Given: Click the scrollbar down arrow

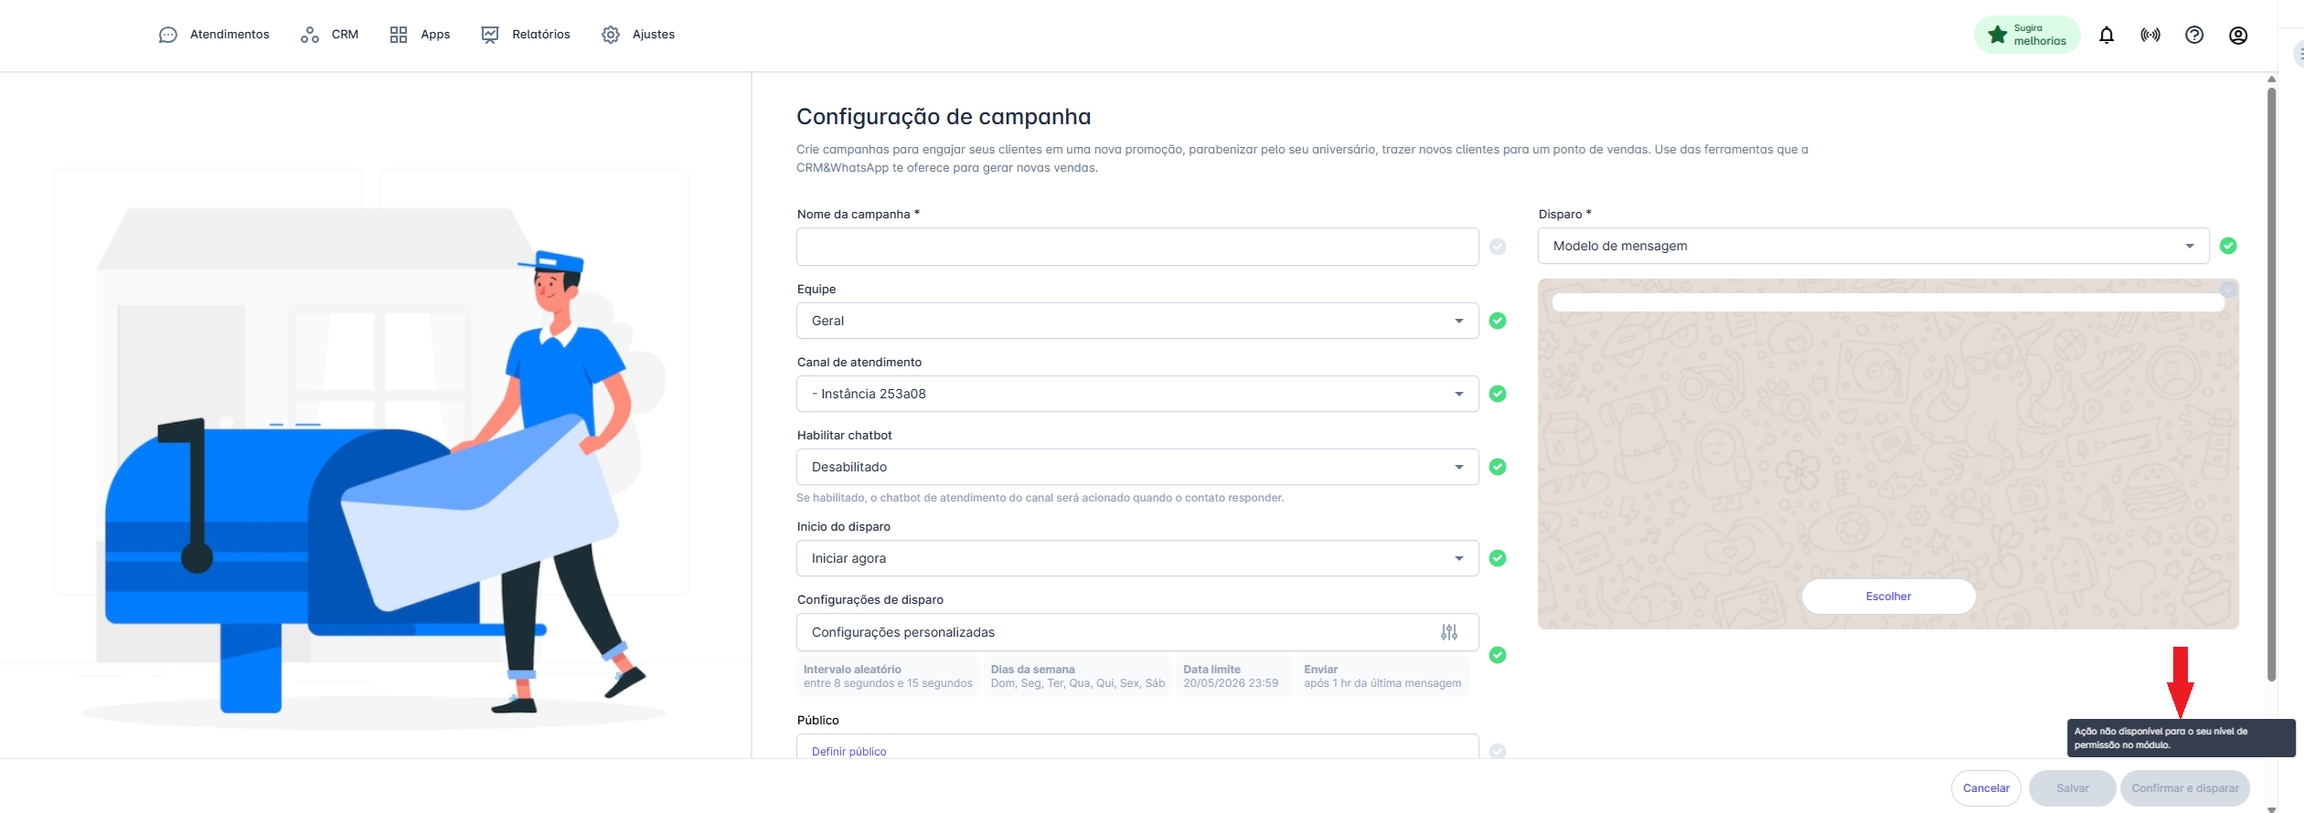Looking at the screenshot, I should click(2271, 809).
